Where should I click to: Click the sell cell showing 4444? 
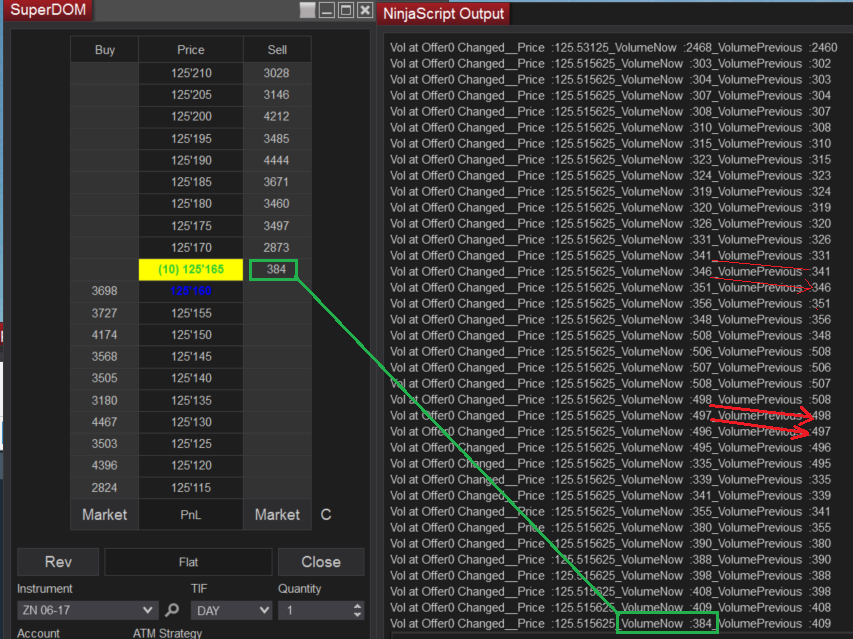point(277,160)
